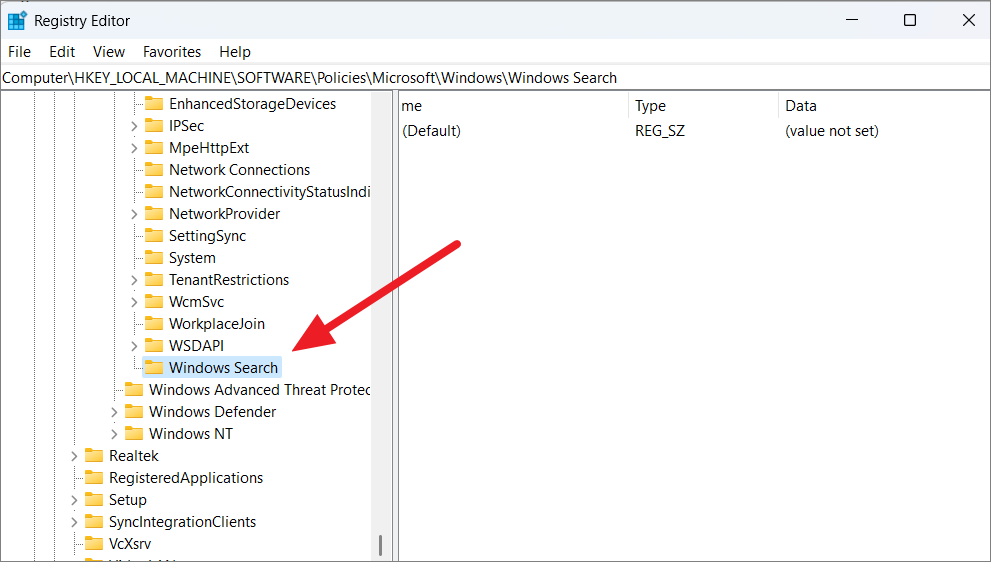Click the TenantRestrictions folder icon

pos(154,280)
